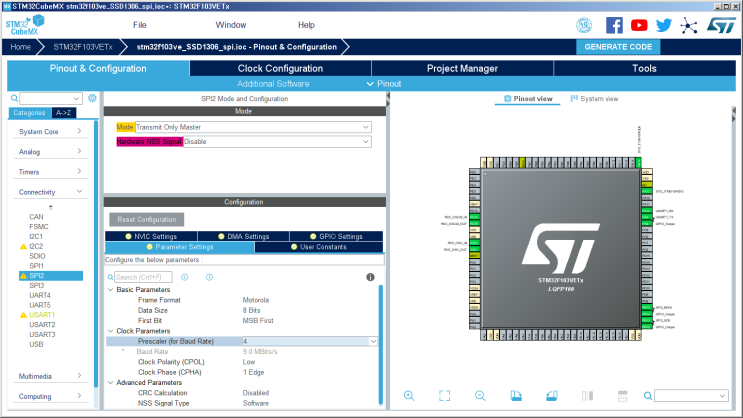This screenshot has width=743, height=418.
Task: Select USART2 in the connectivity list
Action: click(42, 325)
